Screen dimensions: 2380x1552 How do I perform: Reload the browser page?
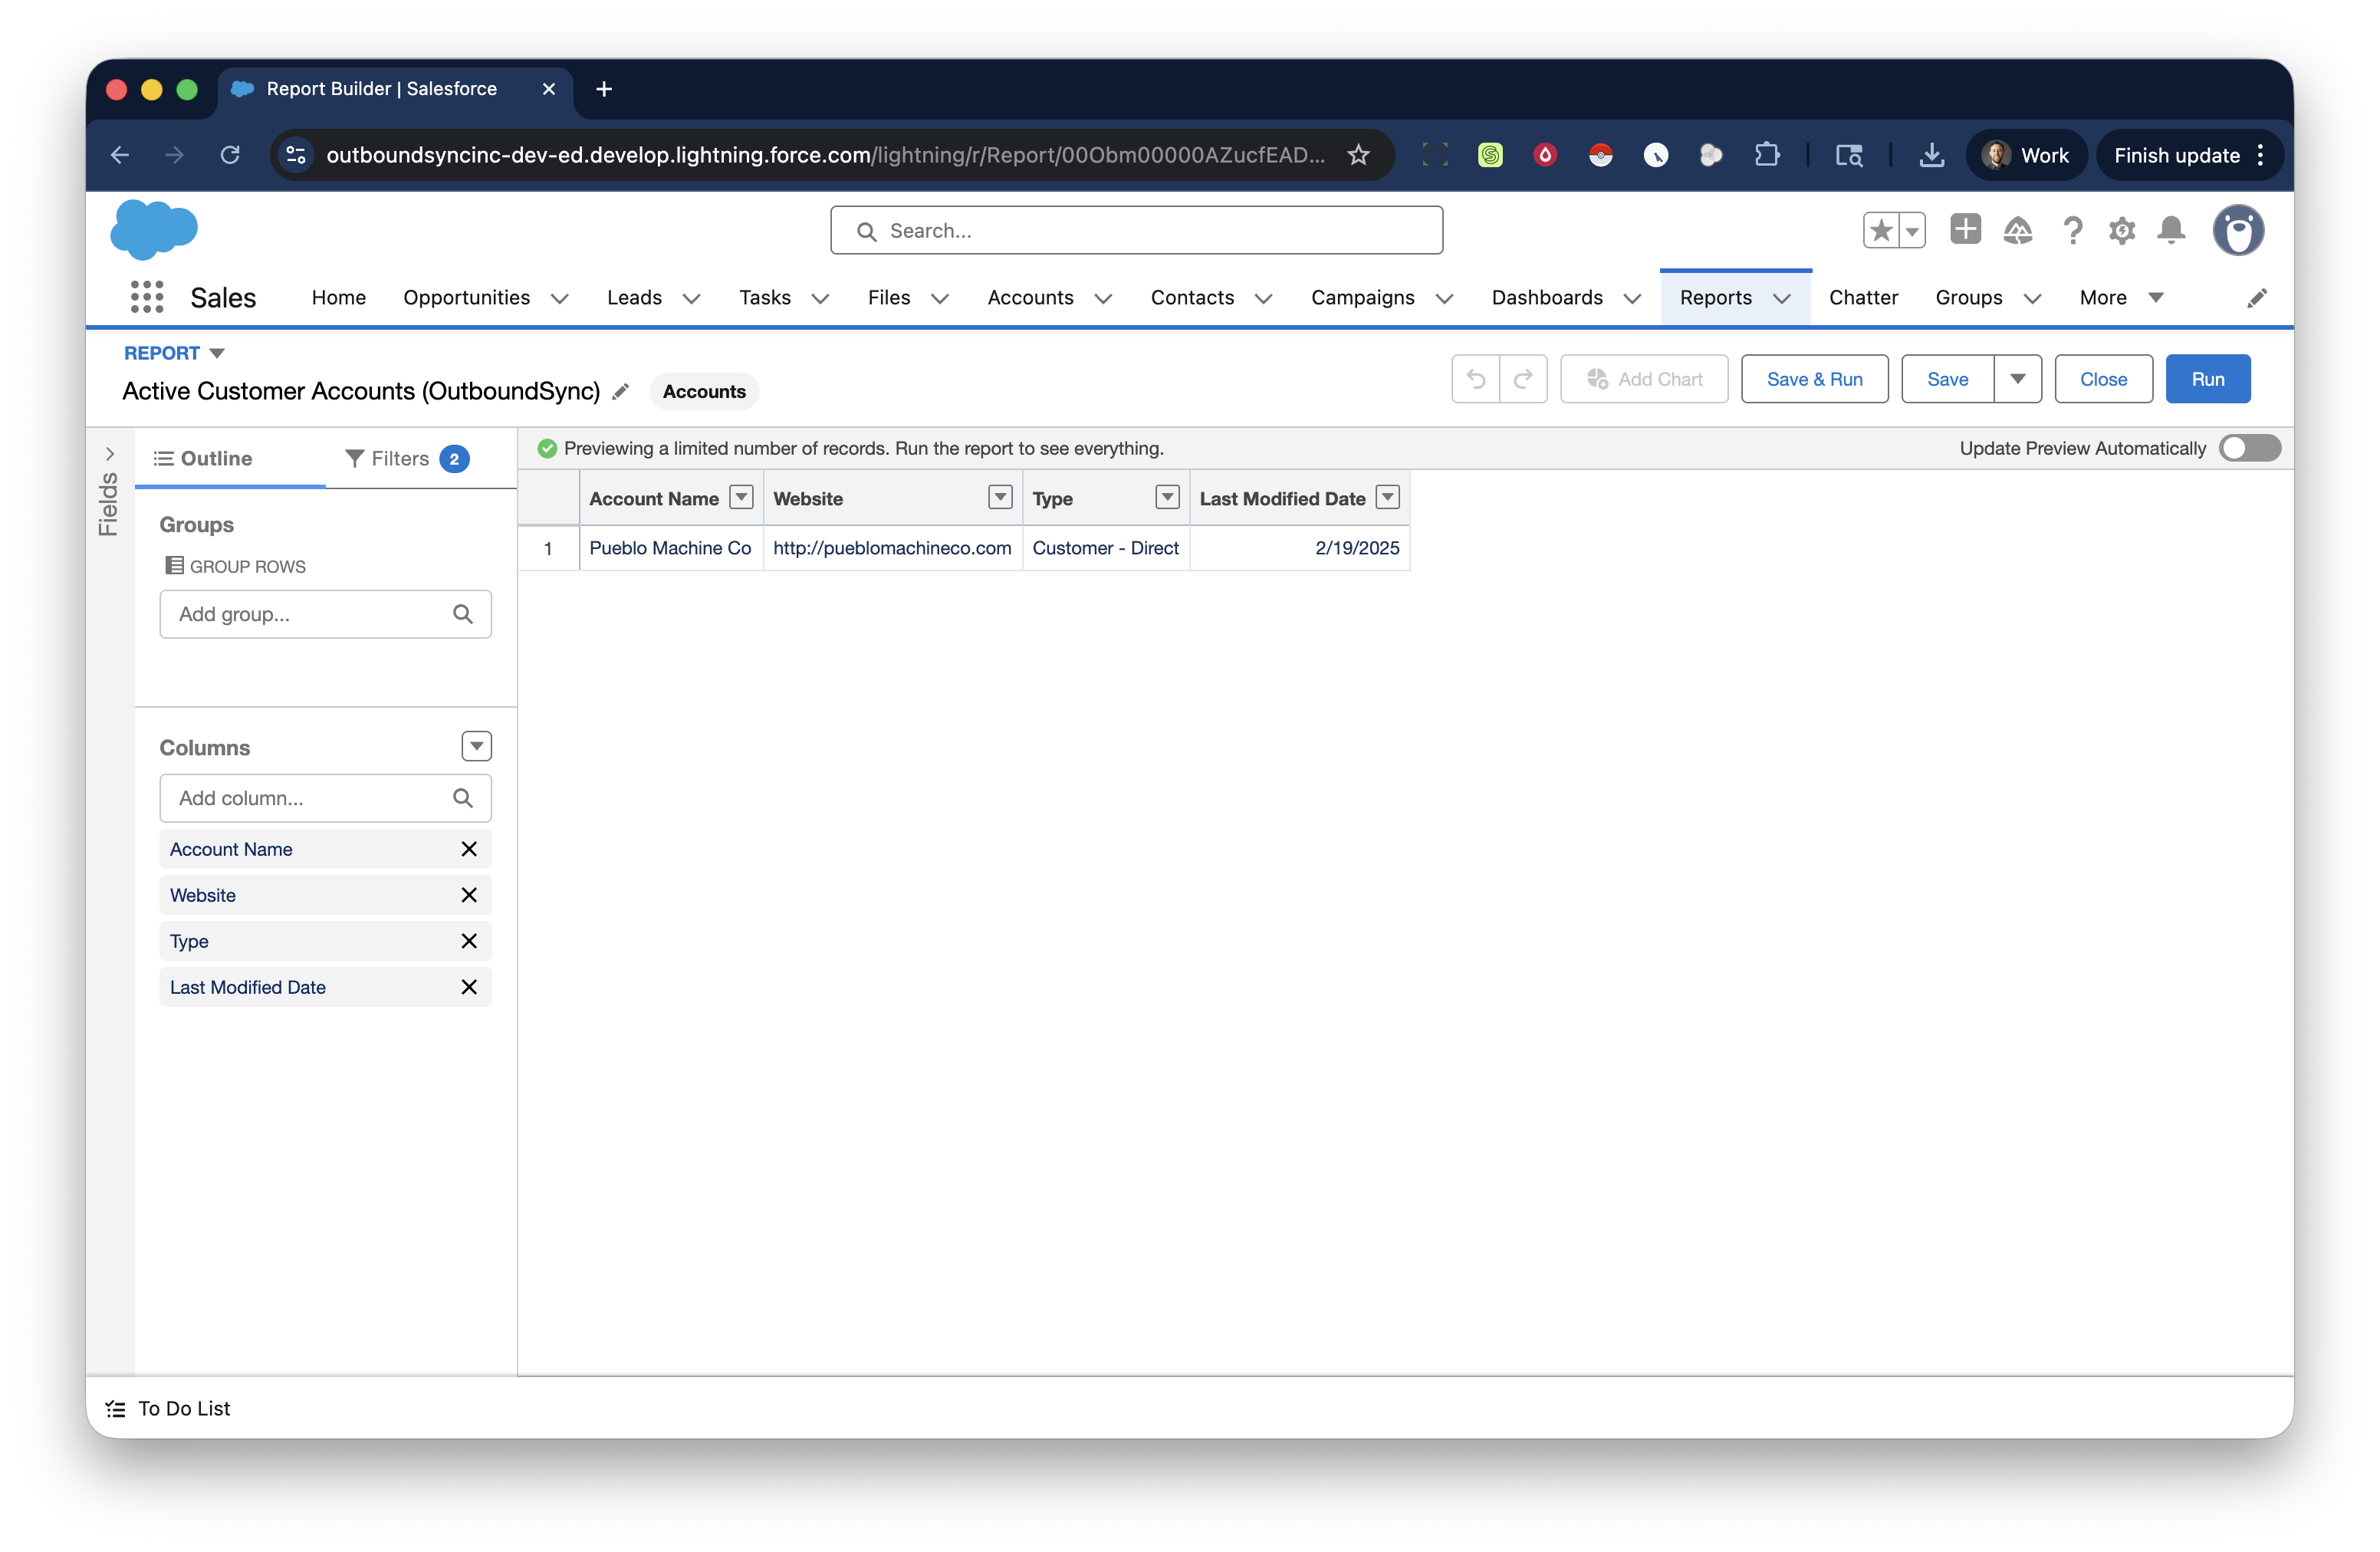pos(230,155)
